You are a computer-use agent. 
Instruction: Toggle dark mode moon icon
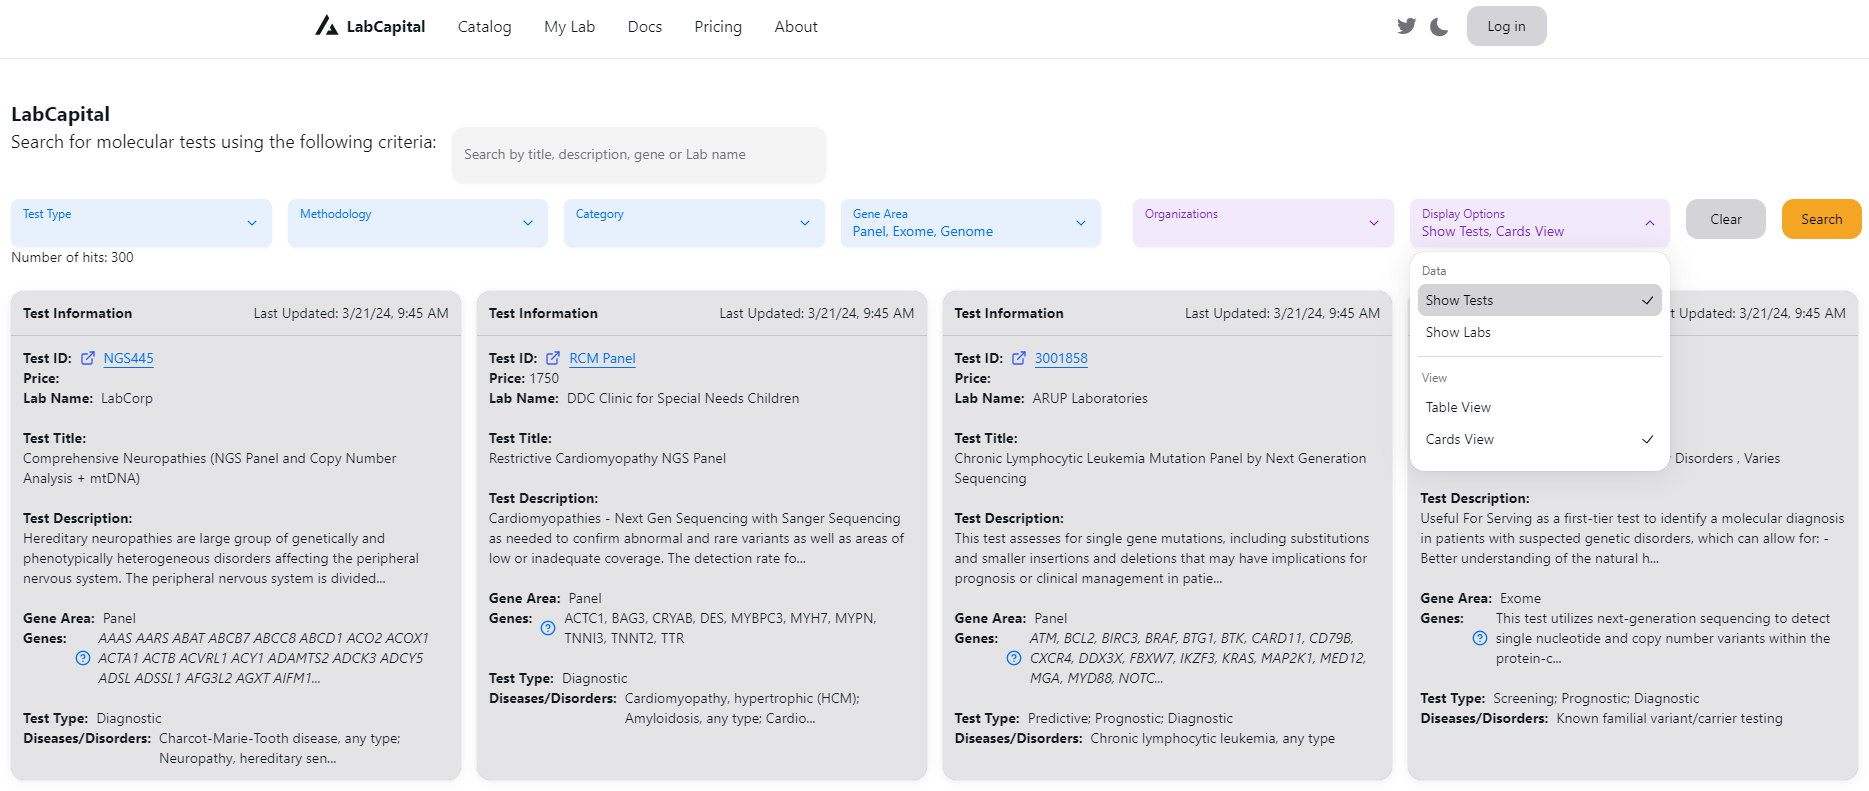click(1439, 26)
